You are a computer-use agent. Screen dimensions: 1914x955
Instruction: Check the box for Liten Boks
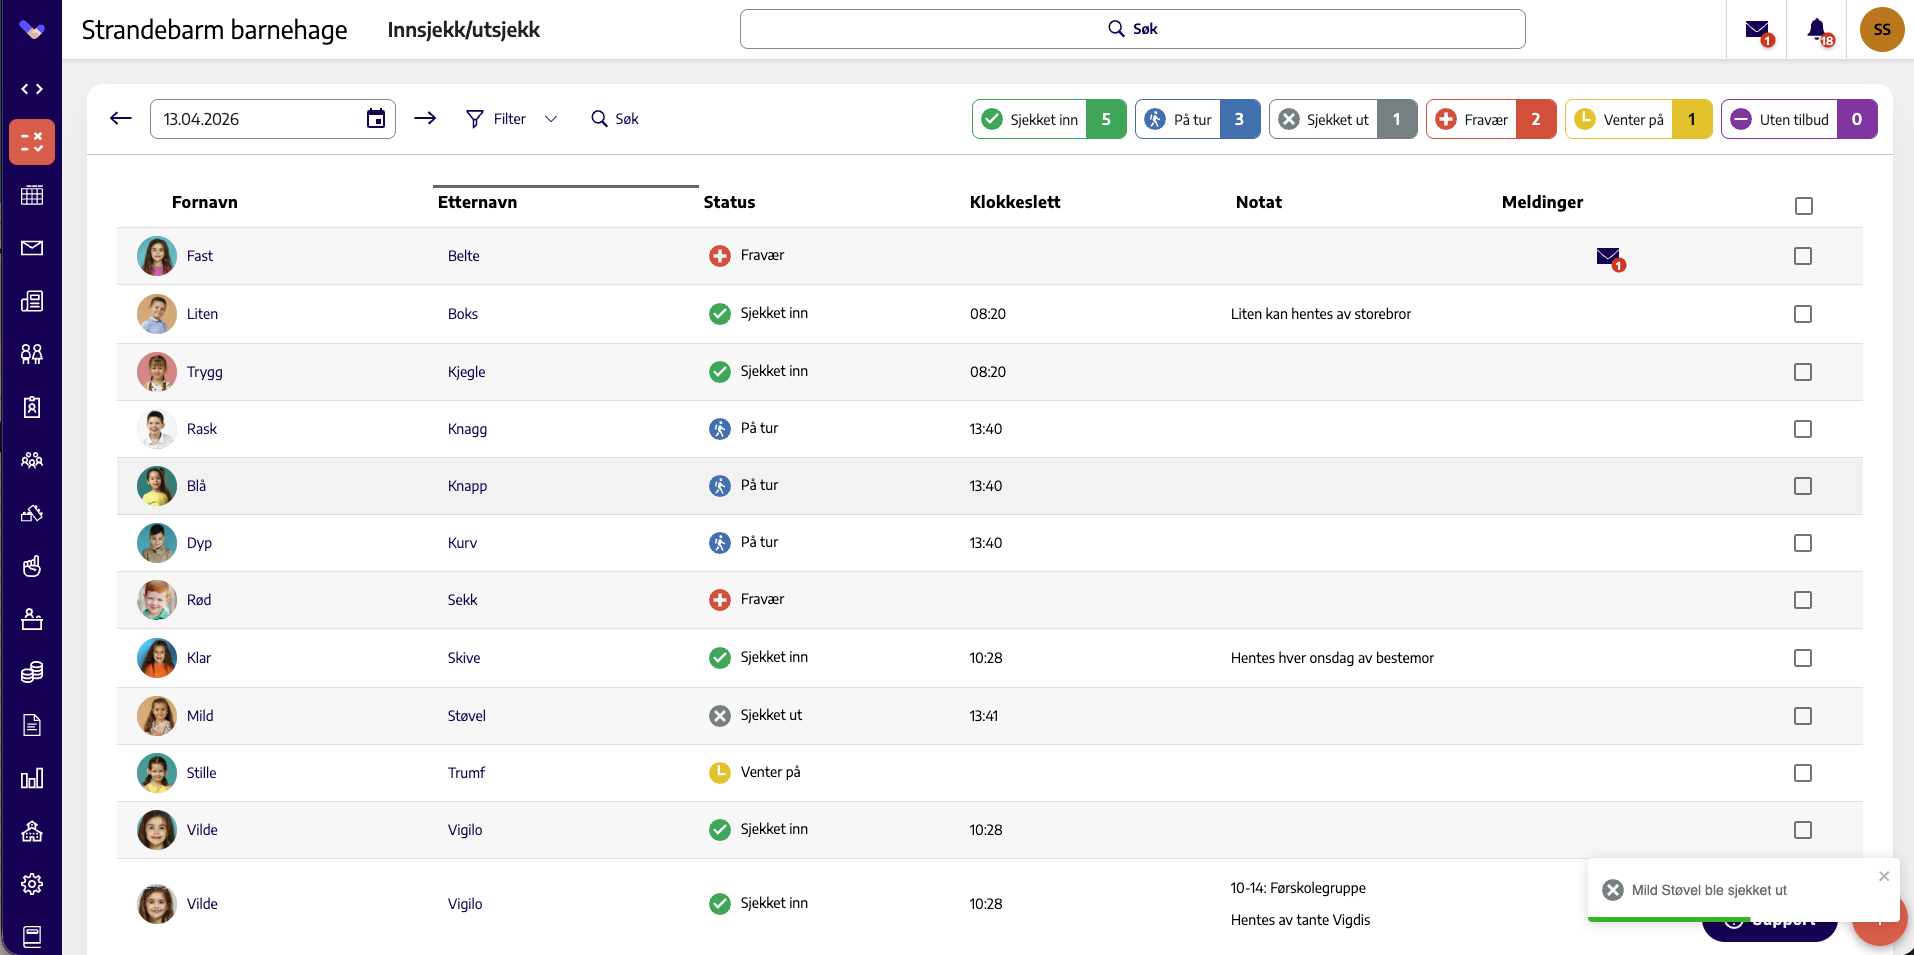[x=1803, y=314]
